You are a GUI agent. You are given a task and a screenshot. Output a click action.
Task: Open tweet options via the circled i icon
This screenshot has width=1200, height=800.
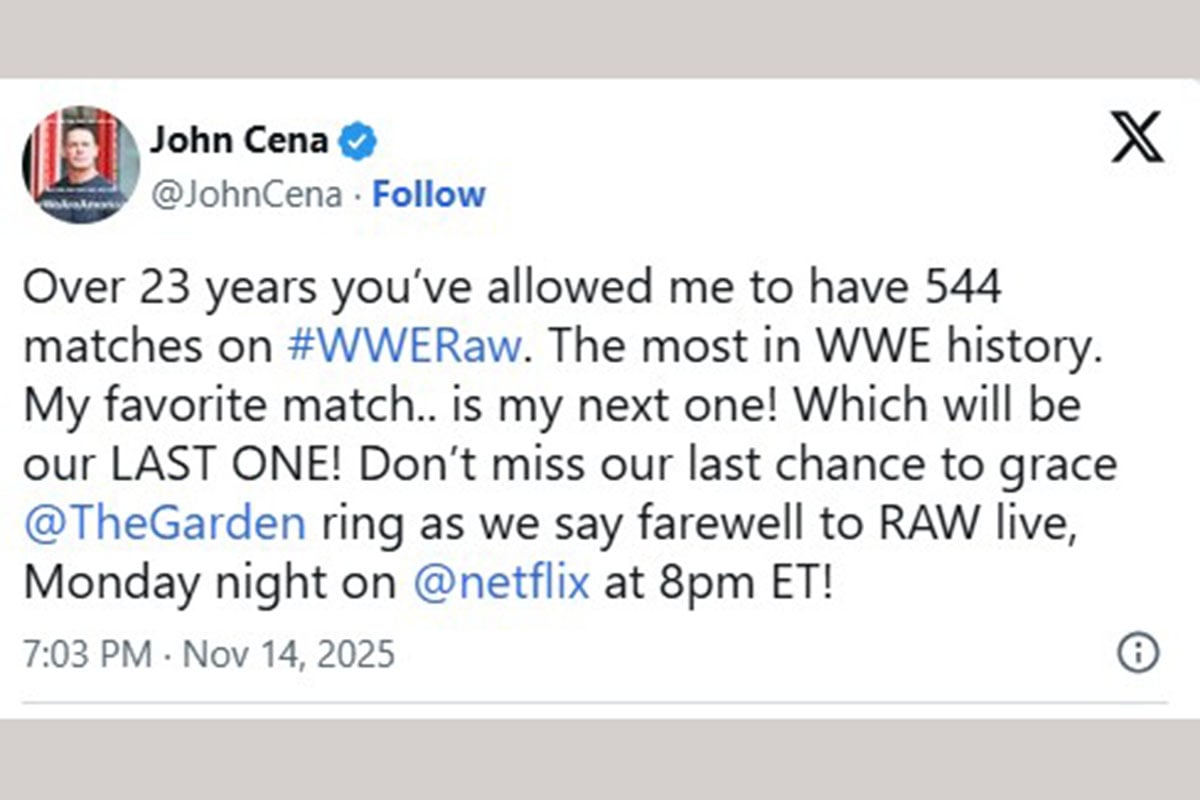(1136, 652)
